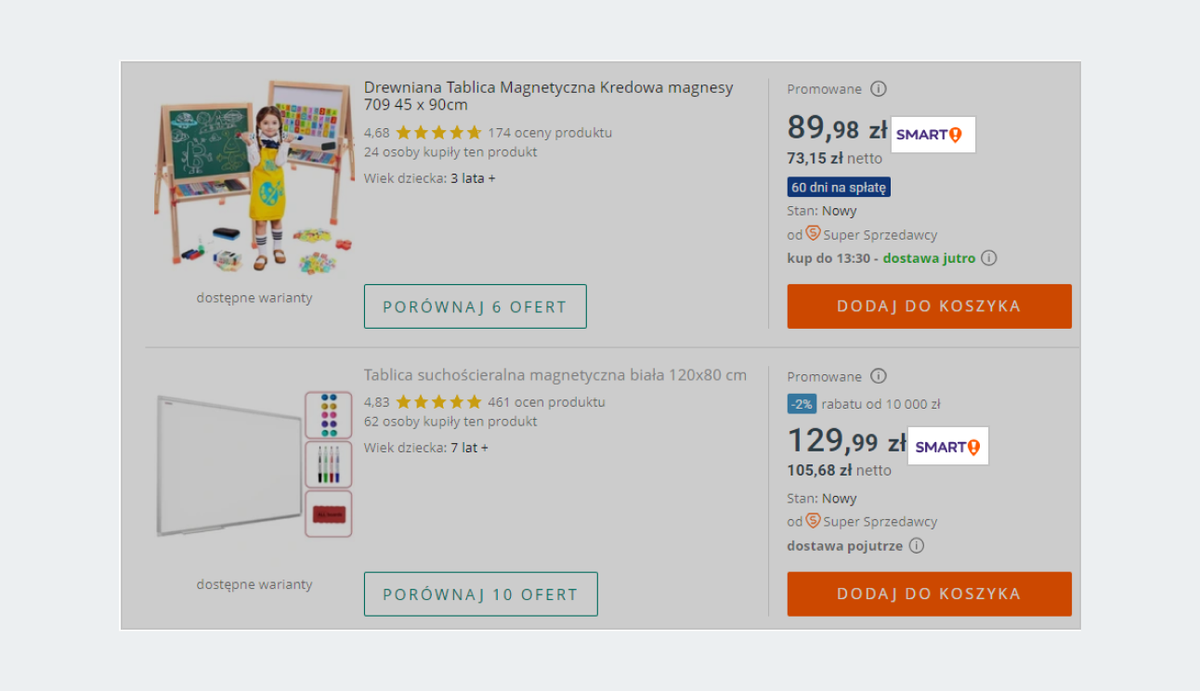Open Tablica suchościeralna magnetyczna product title
The height and width of the screenshot is (691, 1200).
coord(555,376)
